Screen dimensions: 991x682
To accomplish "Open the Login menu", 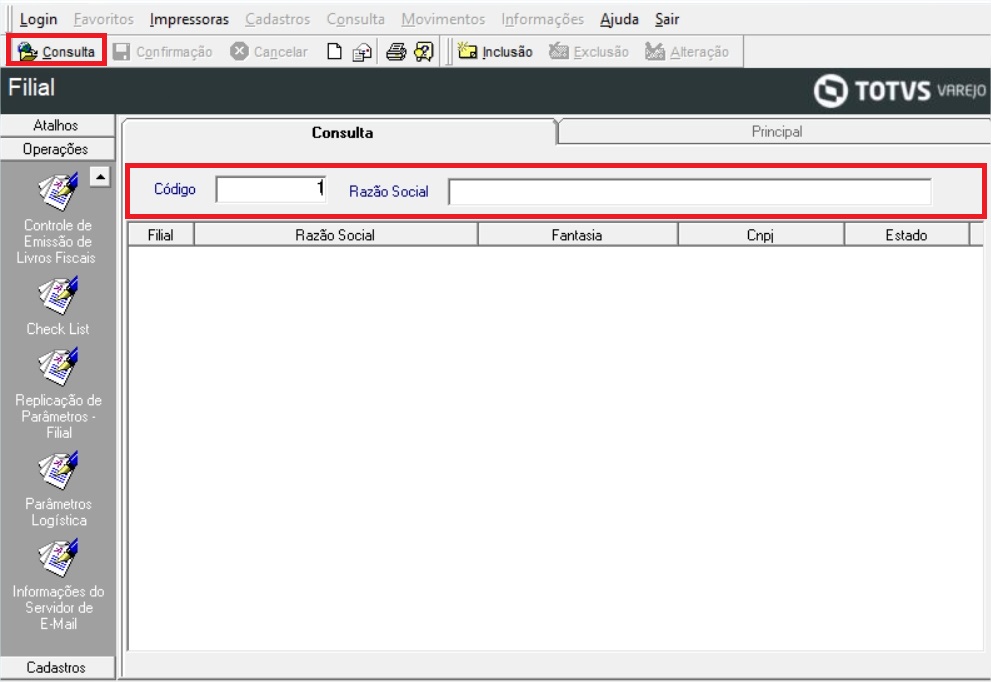I will tap(38, 20).
